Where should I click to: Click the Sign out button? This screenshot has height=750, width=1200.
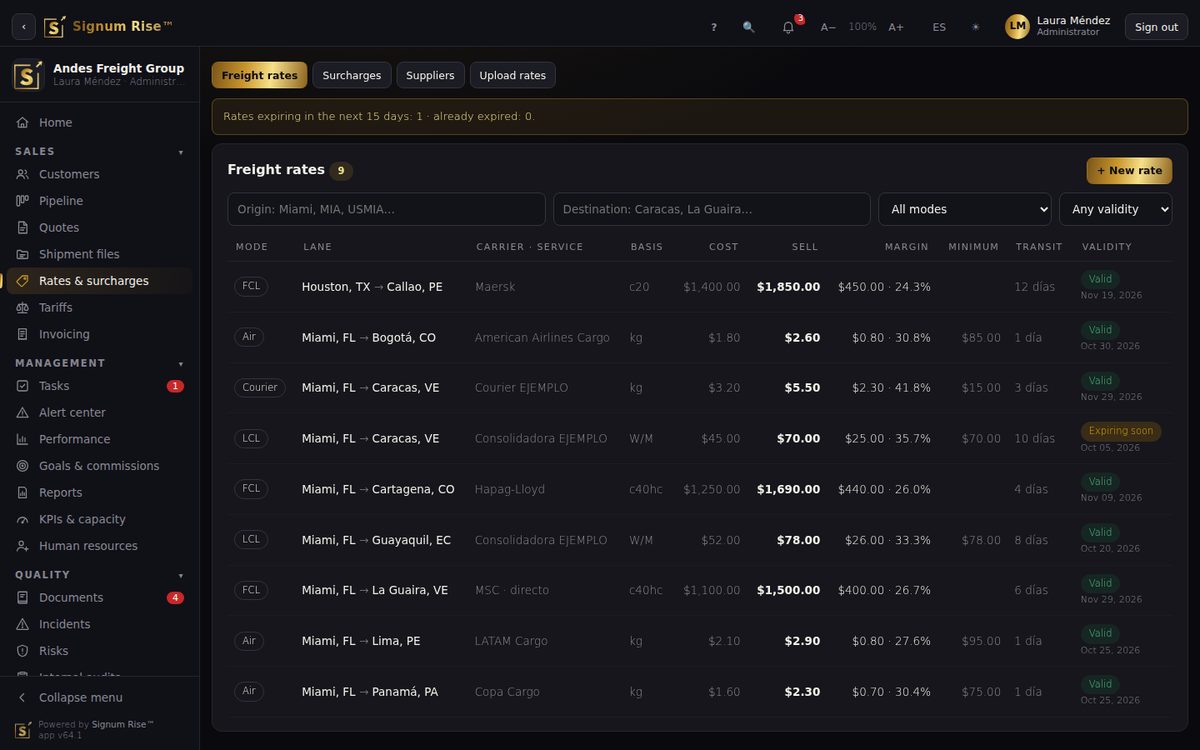1157,27
